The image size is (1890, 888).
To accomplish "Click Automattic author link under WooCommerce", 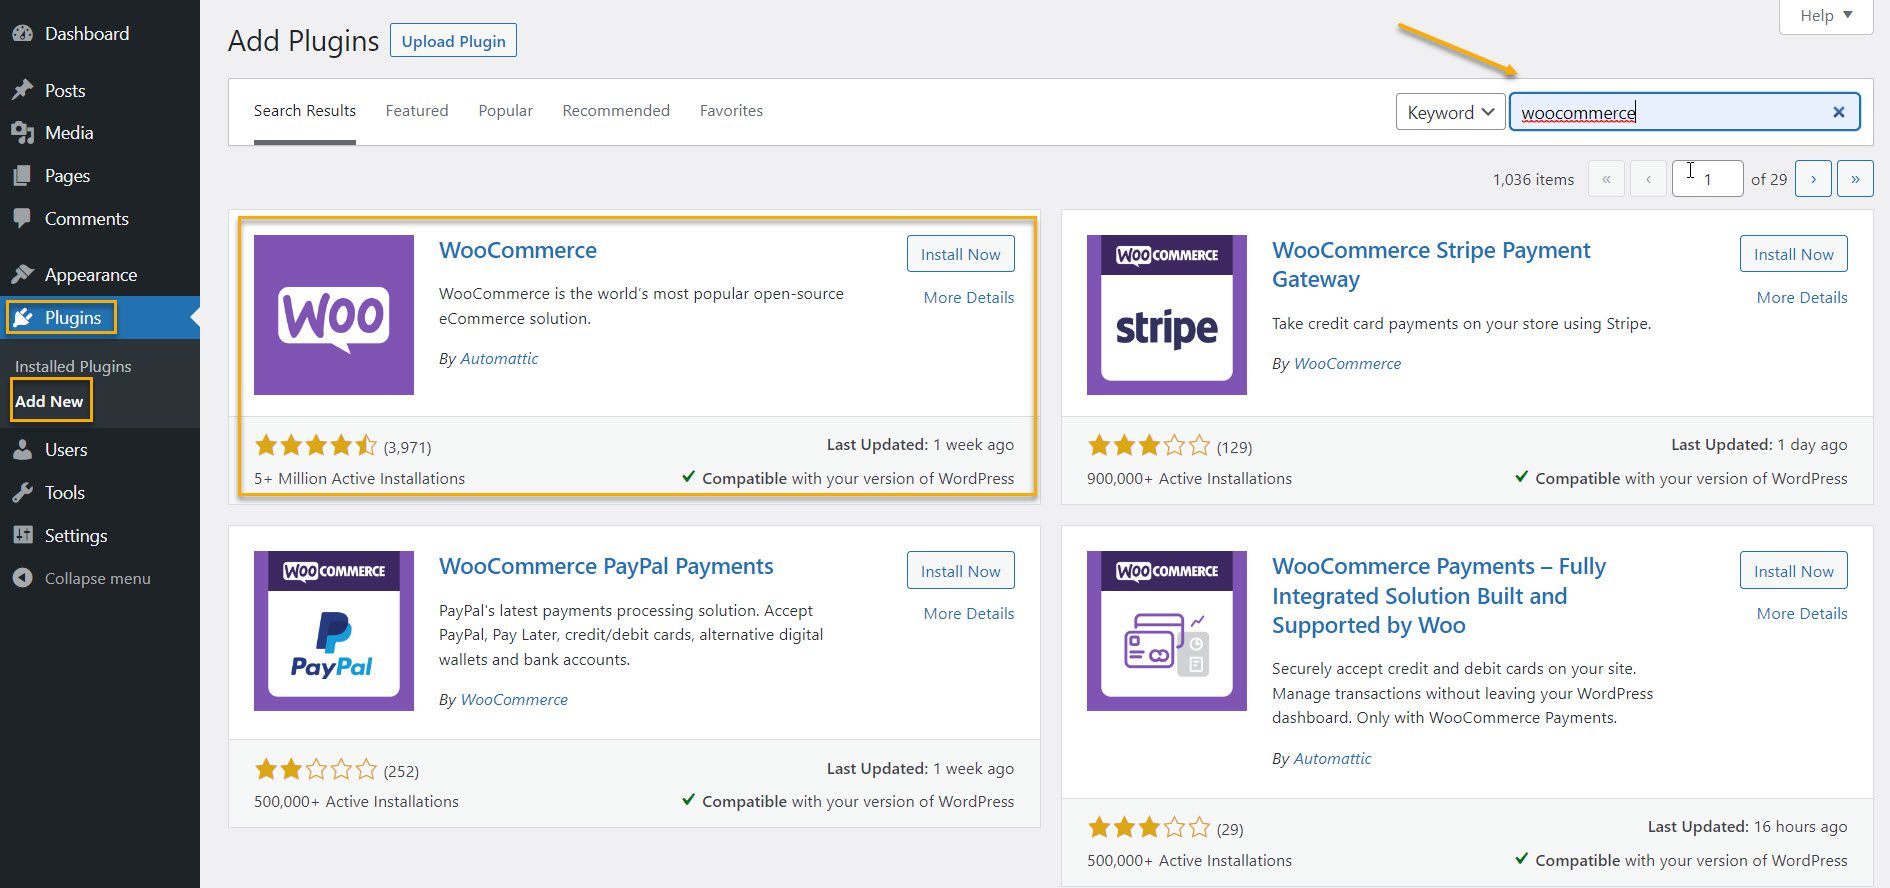I will click(499, 358).
